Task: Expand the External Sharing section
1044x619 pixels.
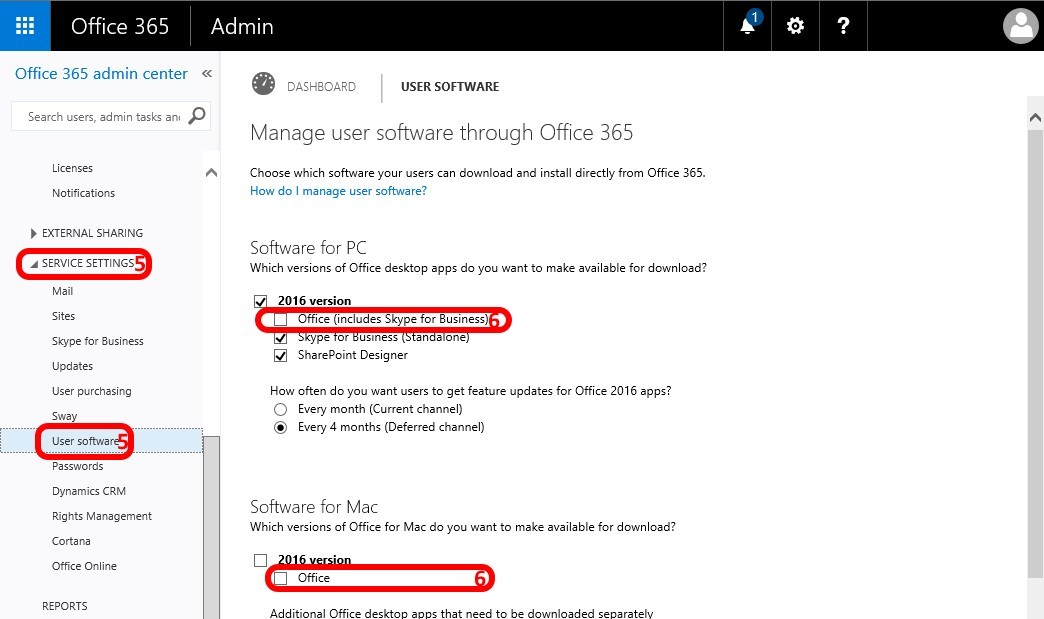Action: [35, 233]
